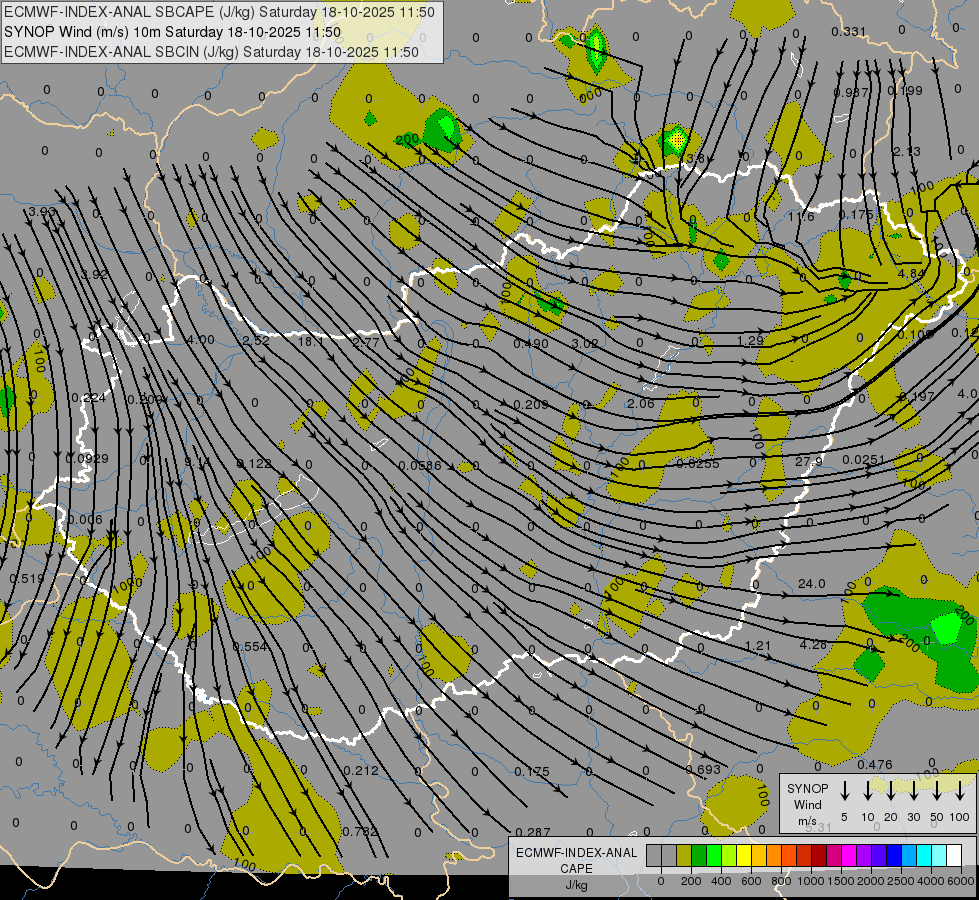Image resolution: width=979 pixels, height=900 pixels.
Task: Click the 1500 tick on CAPE scale
Action: (841, 881)
